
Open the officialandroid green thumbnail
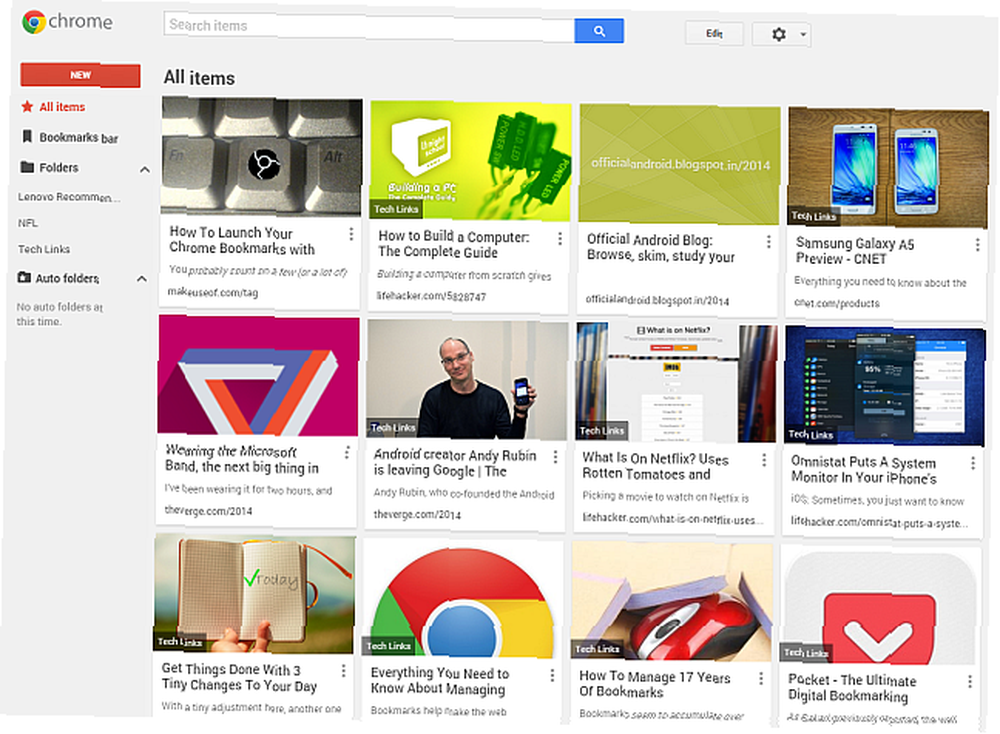point(679,165)
